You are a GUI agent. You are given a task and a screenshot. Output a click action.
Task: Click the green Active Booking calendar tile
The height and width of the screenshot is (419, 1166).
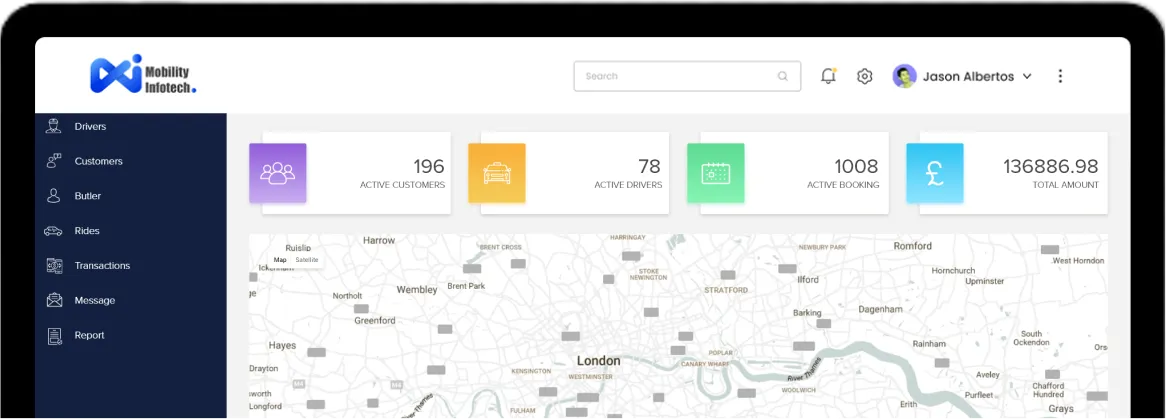coord(715,173)
